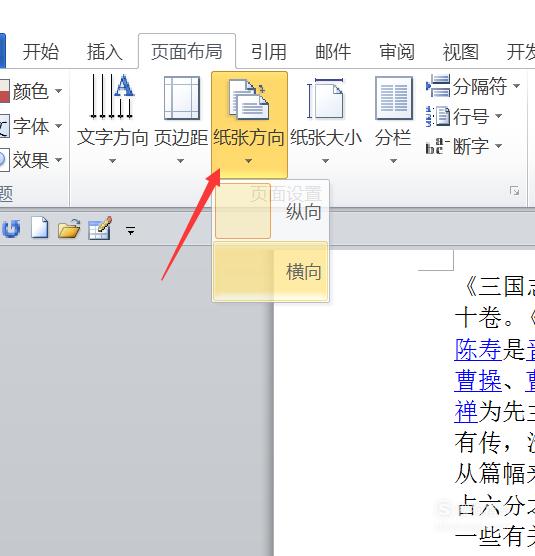The width and height of the screenshot is (535, 556).
Task: Select the 页面布局 tab
Action: (x=187, y=52)
